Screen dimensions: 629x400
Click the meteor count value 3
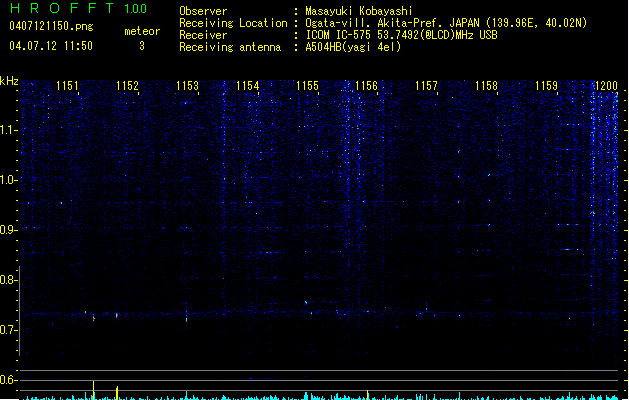[142, 46]
